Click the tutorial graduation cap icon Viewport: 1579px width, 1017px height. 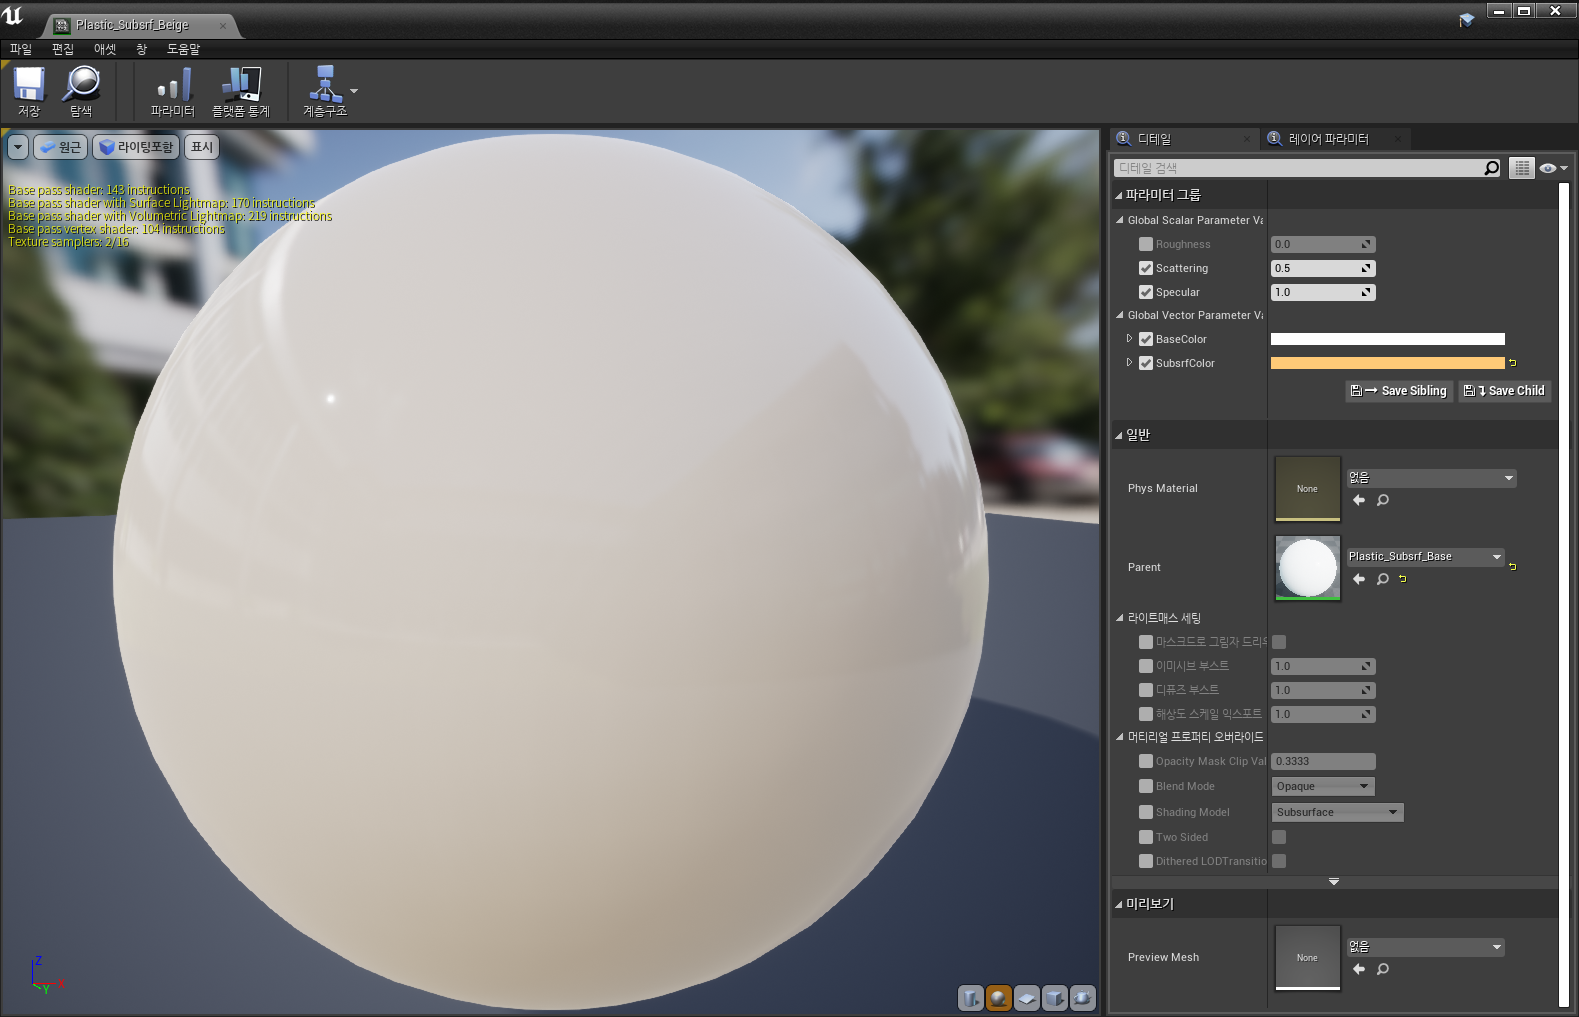[x=1466, y=19]
